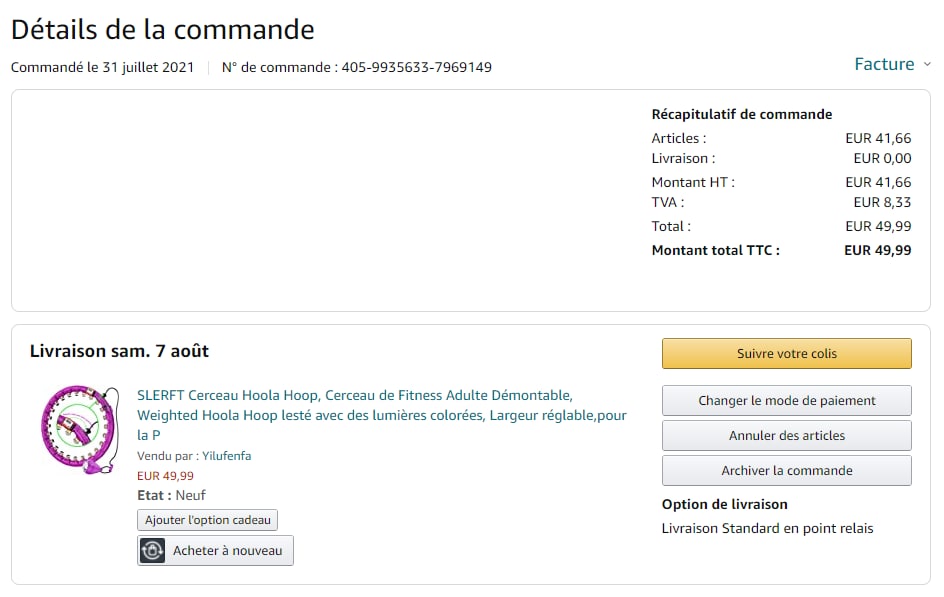Click the circular buy-again arrows icon
The width and height of the screenshot is (944, 597).
coord(152,551)
